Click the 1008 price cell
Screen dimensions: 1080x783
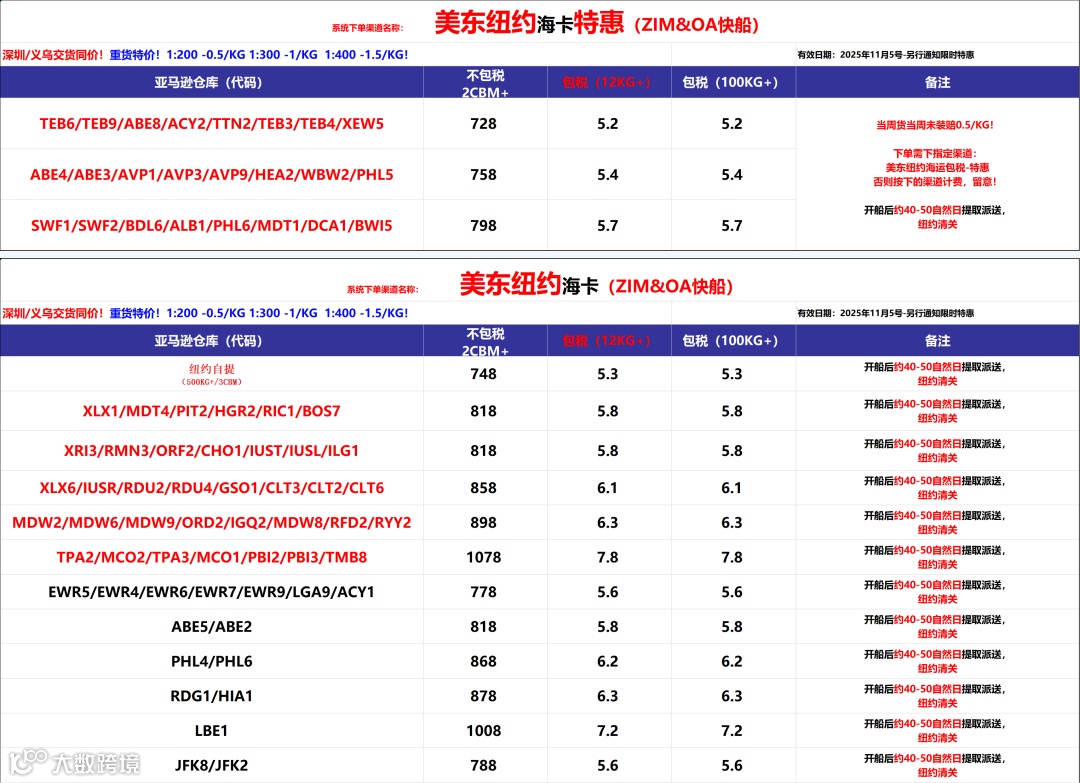pos(484,731)
